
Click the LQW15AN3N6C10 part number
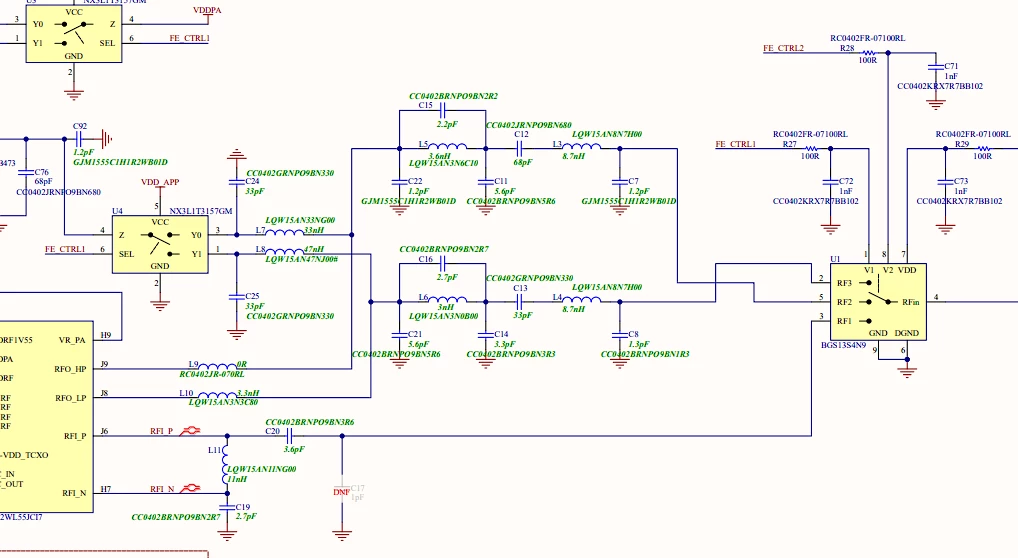point(443,163)
